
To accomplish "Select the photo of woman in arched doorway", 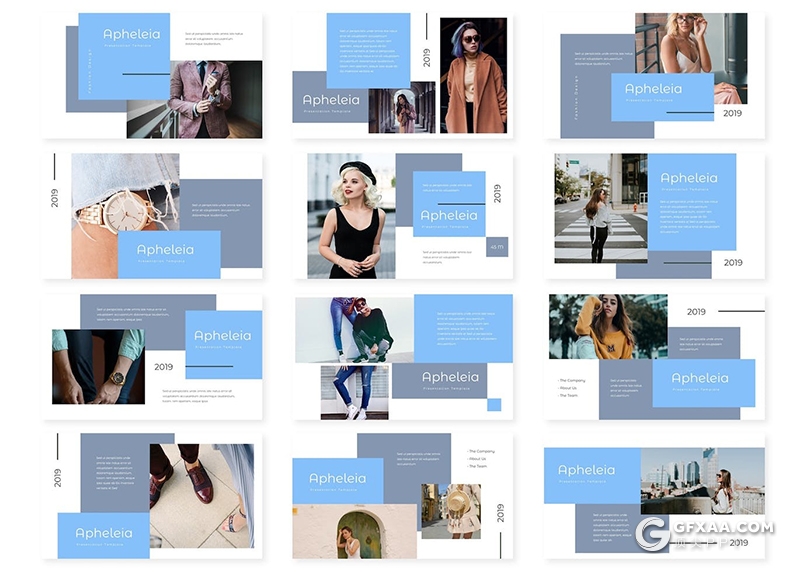I will click(354, 530).
